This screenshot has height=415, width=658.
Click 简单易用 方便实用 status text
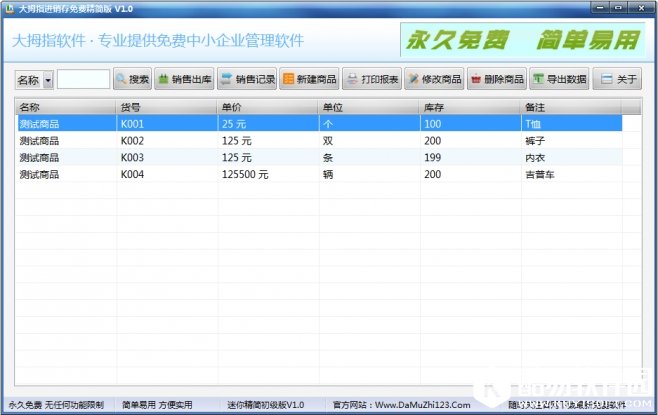pos(157,405)
